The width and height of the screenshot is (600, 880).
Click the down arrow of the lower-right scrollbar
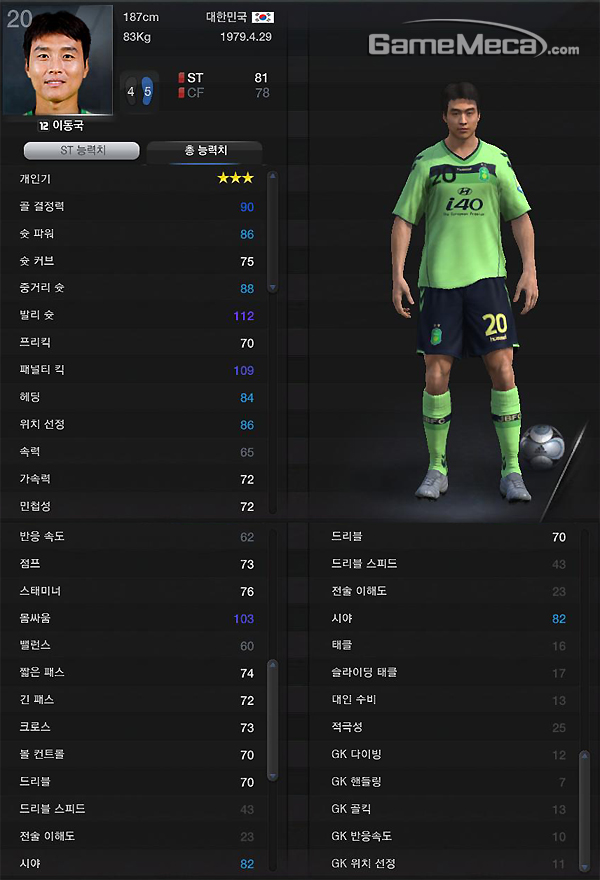click(584, 867)
